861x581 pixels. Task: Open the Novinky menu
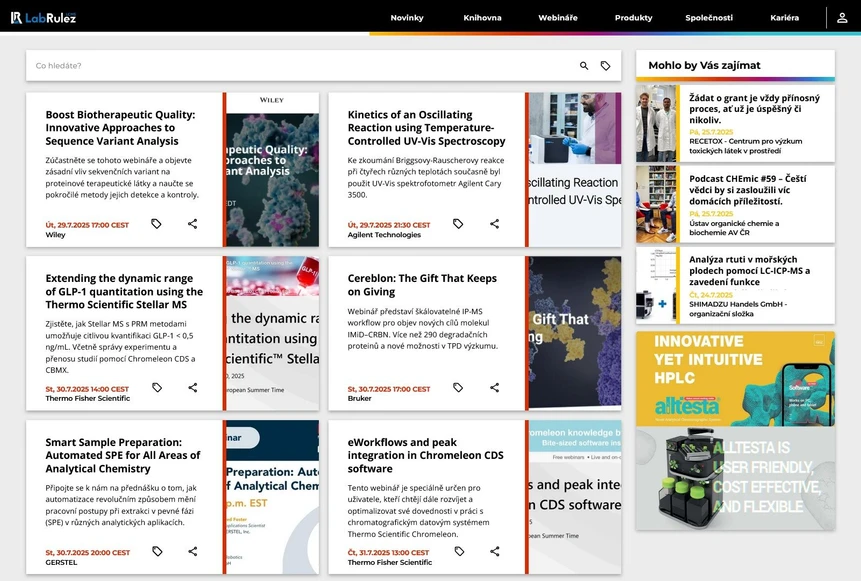(x=407, y=18)
